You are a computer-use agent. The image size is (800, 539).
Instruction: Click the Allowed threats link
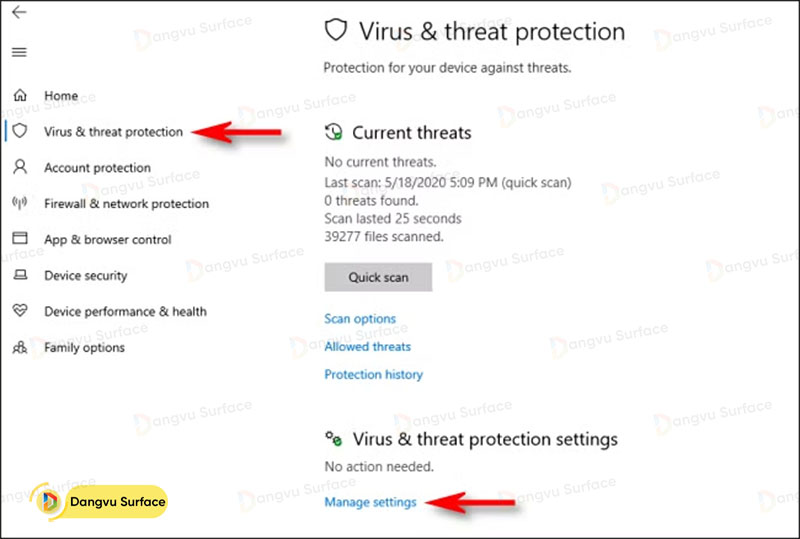pos(367,347)
